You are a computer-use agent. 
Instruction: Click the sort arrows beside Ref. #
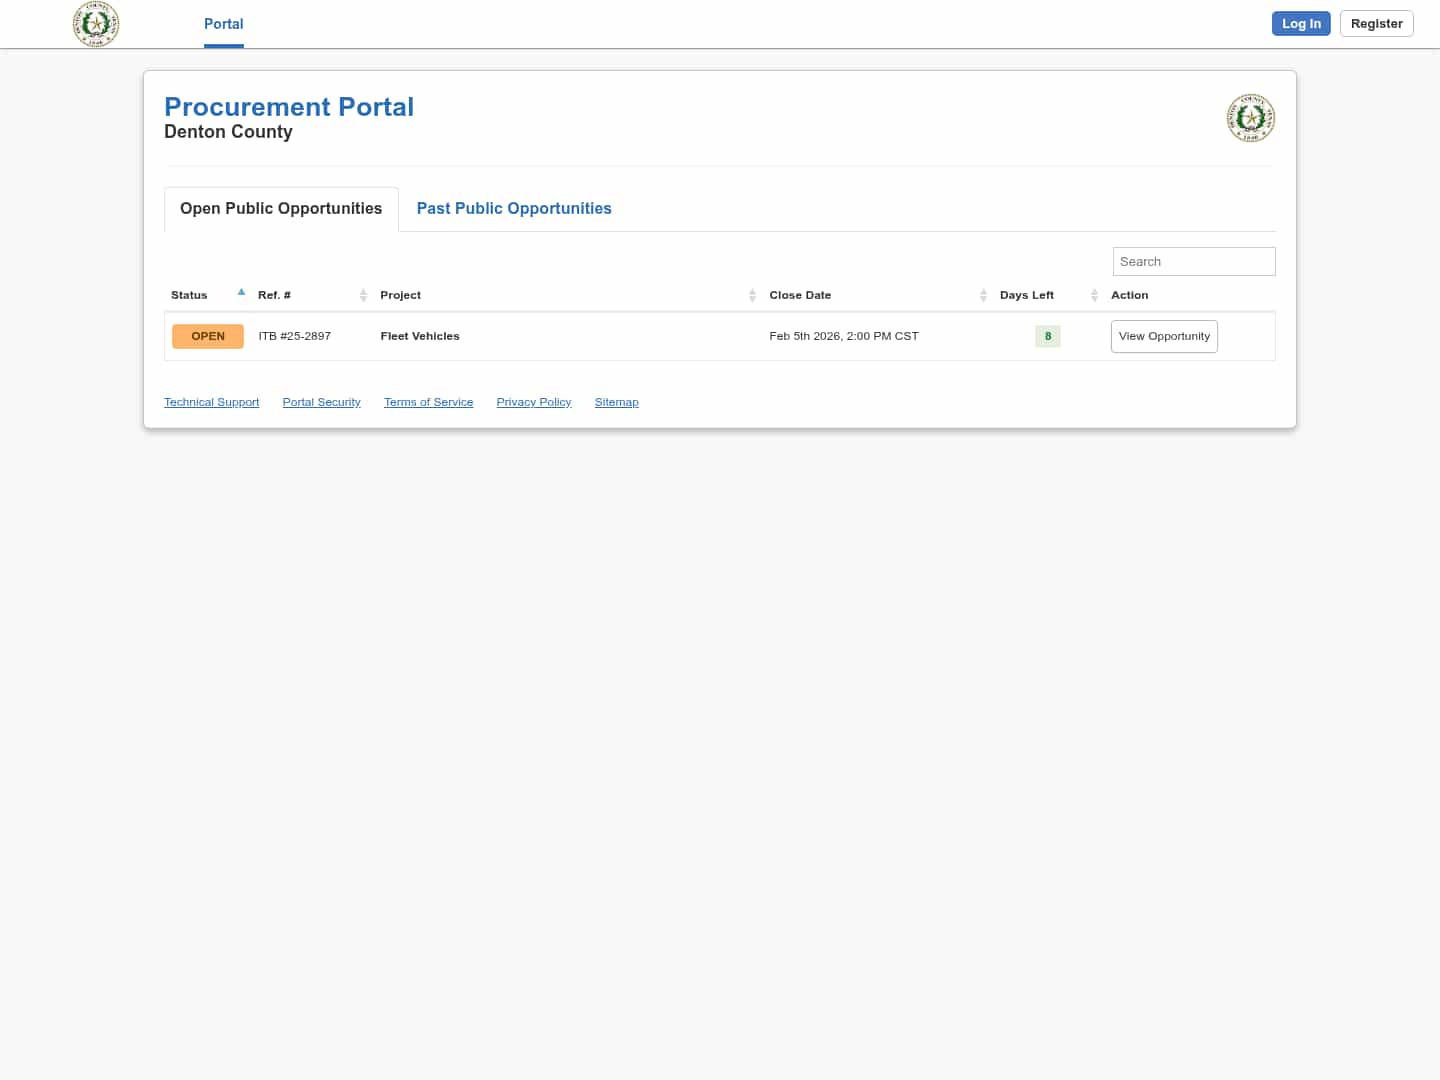tap(364, 295)
